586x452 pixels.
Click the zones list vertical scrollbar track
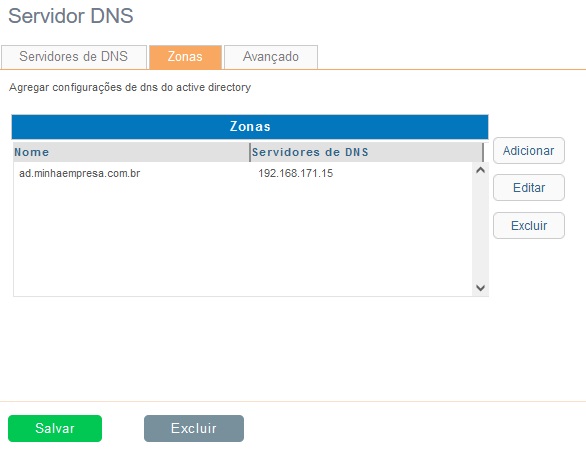click(481, 229)
